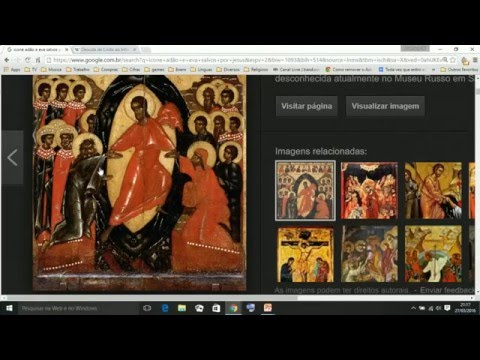This screenshot has height=360, width=480.
Task: Click the Visitar página button
Action: pos(306,106)
